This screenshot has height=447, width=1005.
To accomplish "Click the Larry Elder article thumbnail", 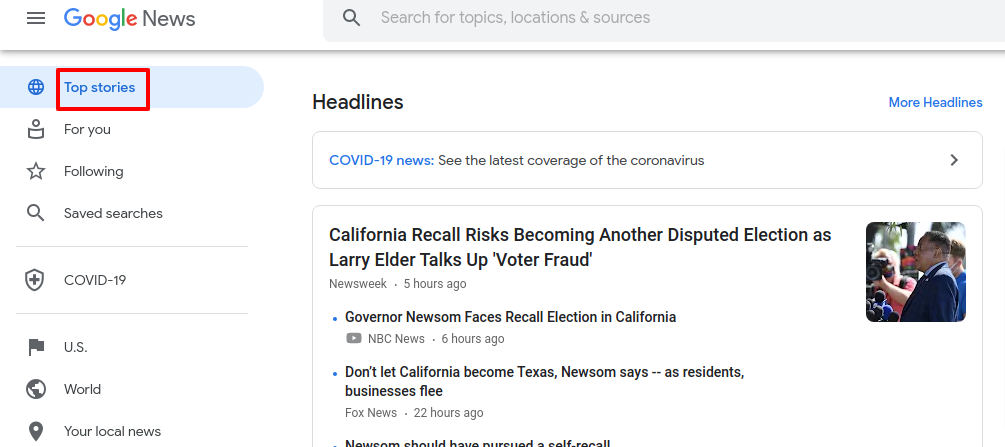I will click(915, 272).
